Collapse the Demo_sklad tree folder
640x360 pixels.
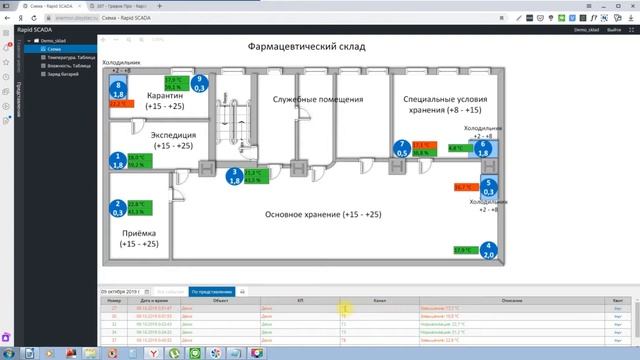29,41
